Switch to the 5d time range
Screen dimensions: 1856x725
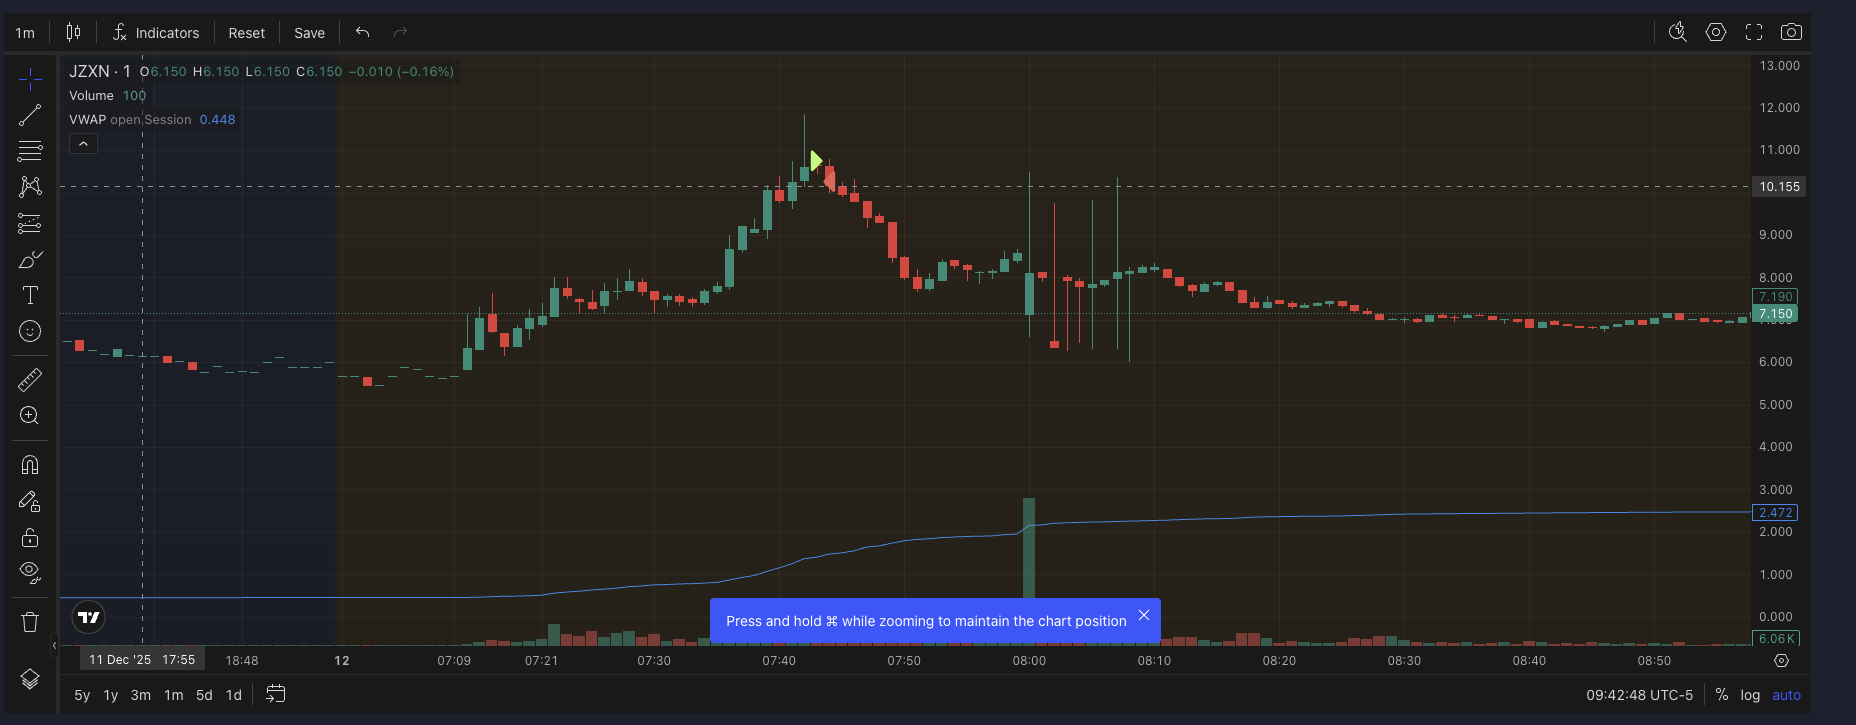[204, 695]
